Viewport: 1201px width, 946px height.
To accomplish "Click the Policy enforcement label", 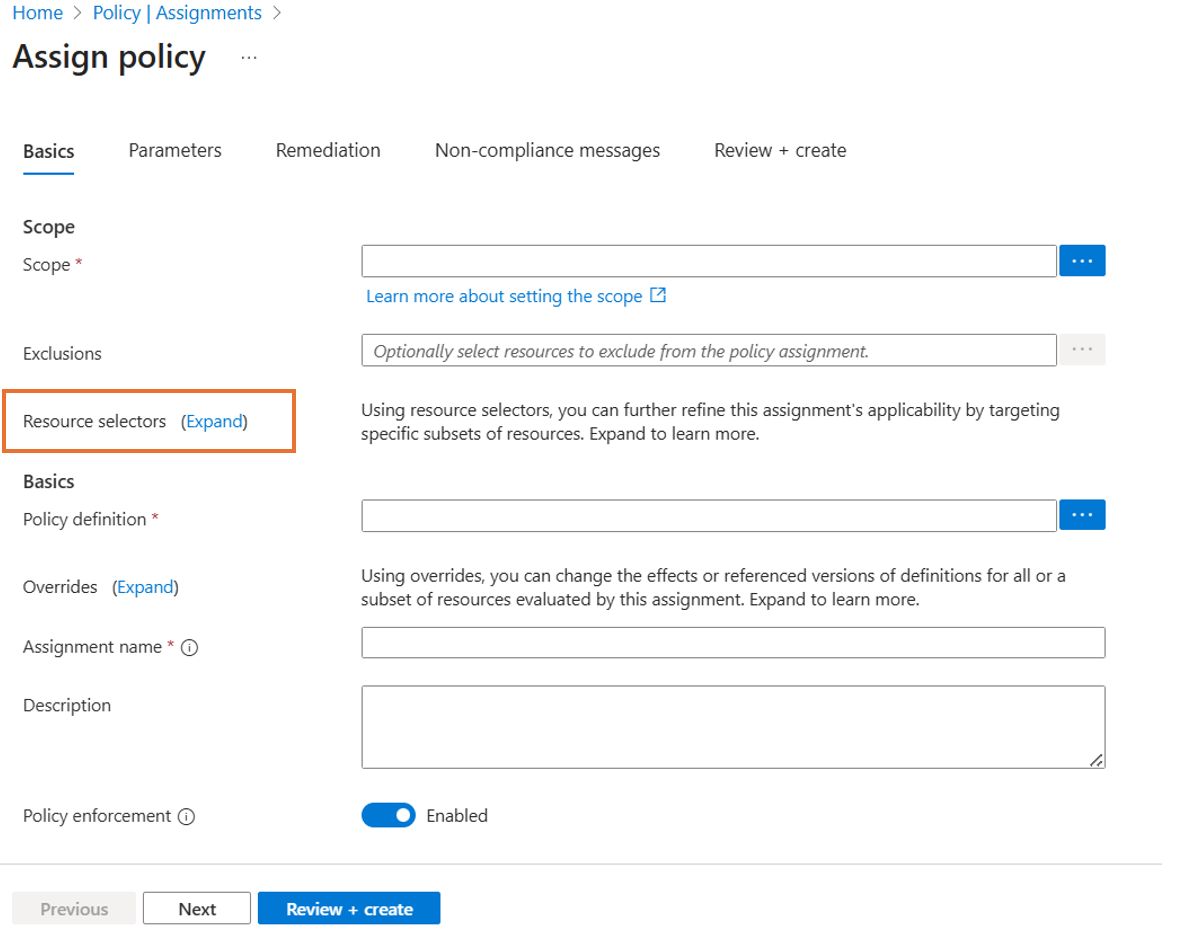I will [97, 816].
